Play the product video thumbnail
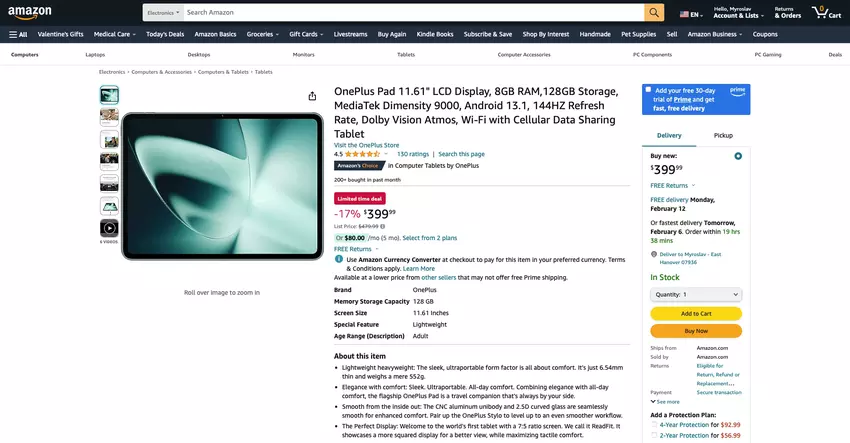 pyautogui.click(x=109, y=228)
